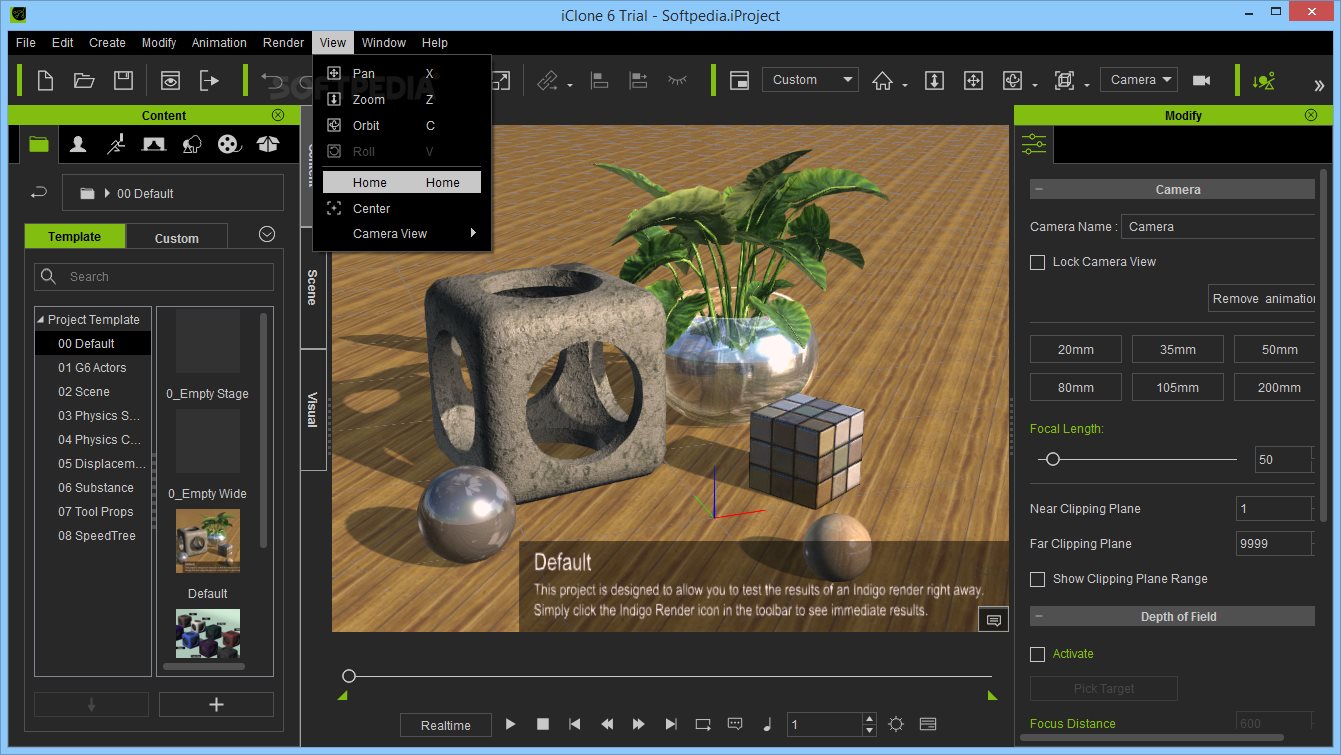Collapse the Project Template tree node

pyautogui.click(x=41, y=320)
